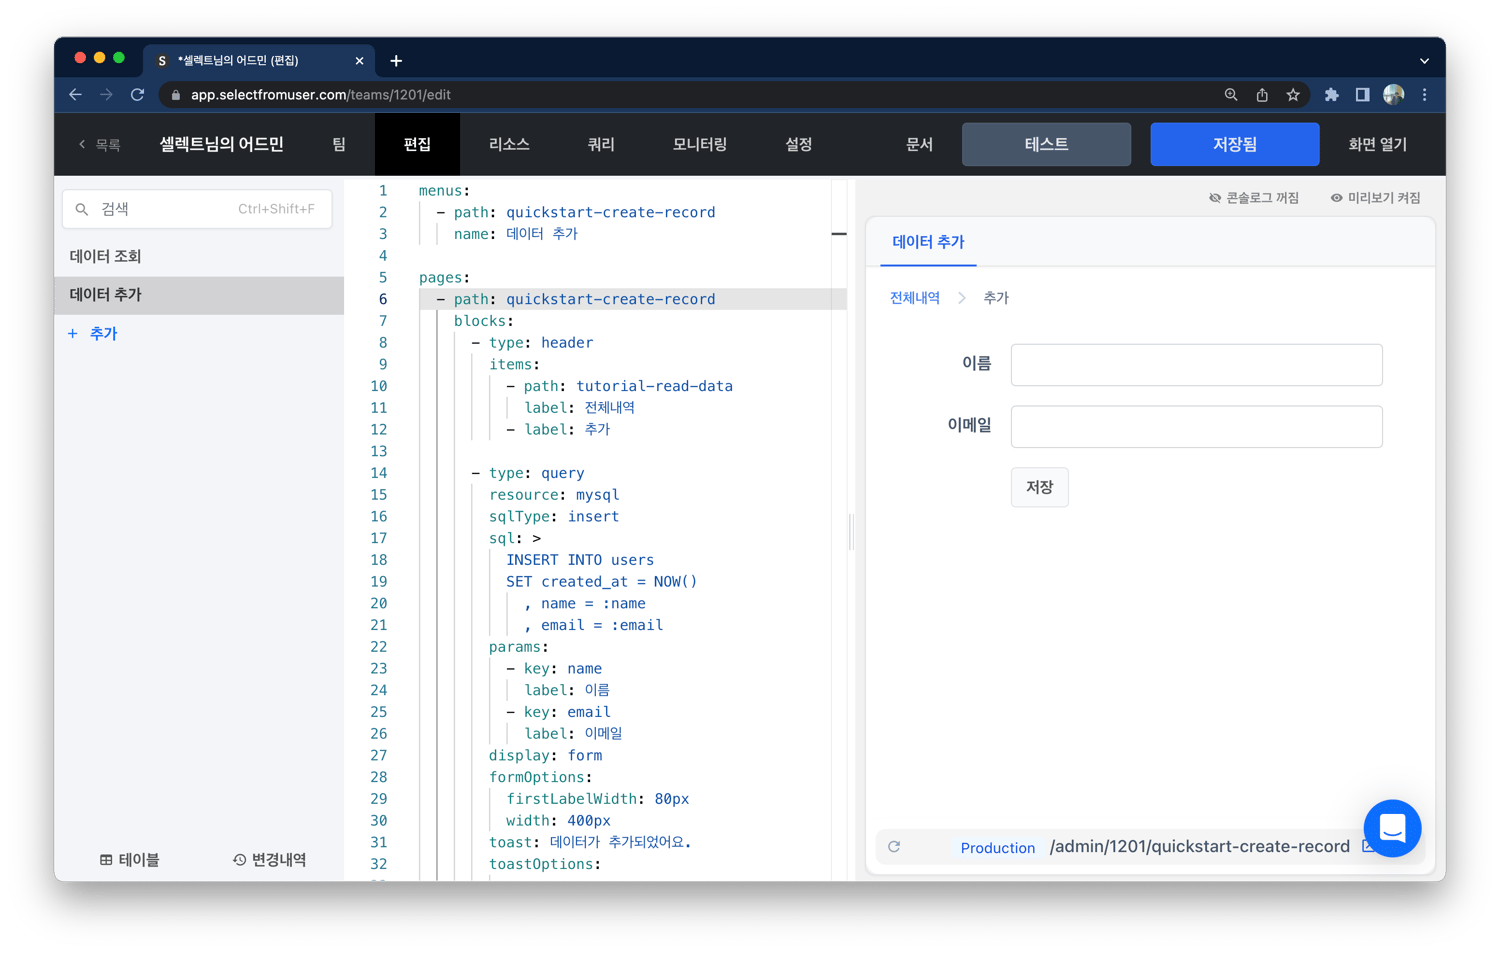This screenshot has height=953, width=1500.
Task: Click the Production environment label
Action: [x=997, y=848]
